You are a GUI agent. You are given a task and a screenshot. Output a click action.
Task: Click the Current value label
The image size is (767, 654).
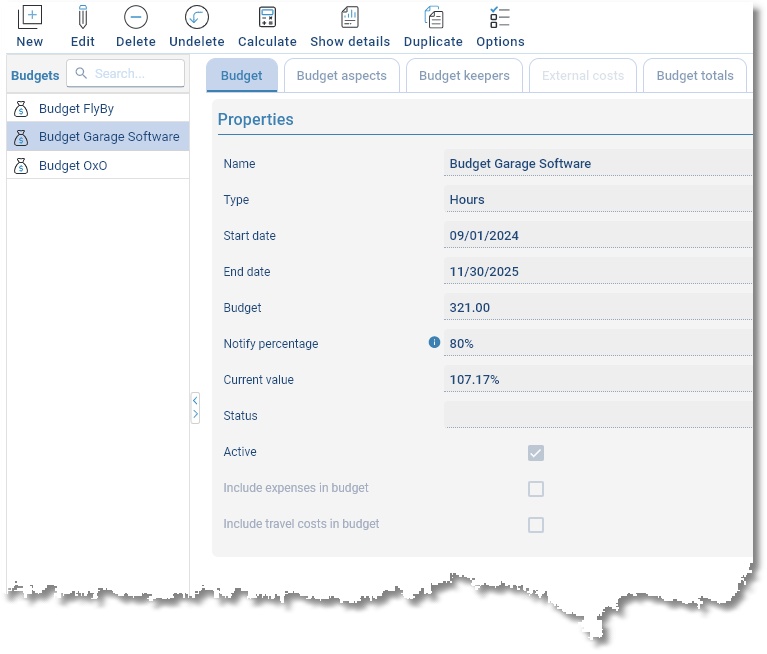click(258, 380)
